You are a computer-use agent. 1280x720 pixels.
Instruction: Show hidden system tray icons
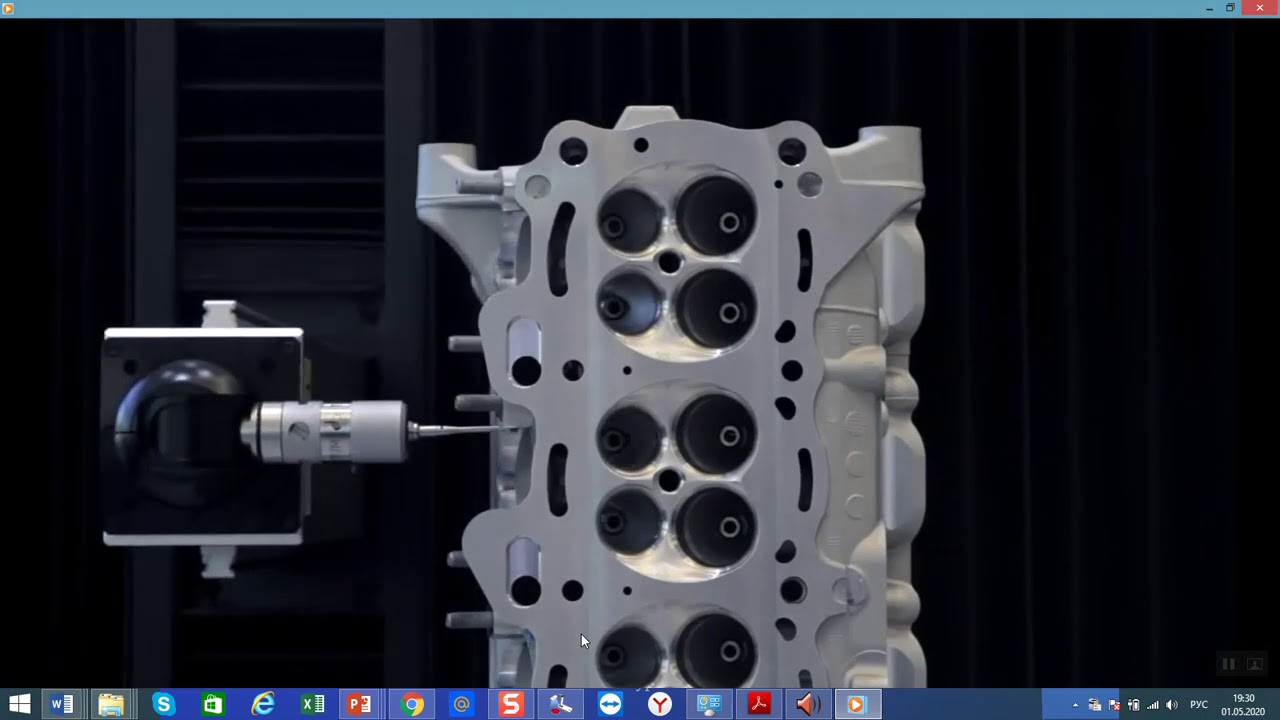(x=1075, y=705)
